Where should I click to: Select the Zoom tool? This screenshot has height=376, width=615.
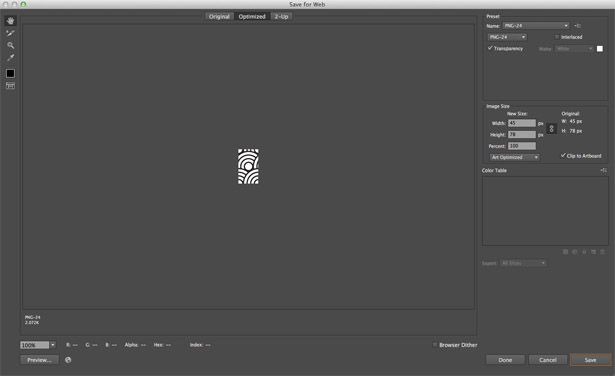pos(11,45)
